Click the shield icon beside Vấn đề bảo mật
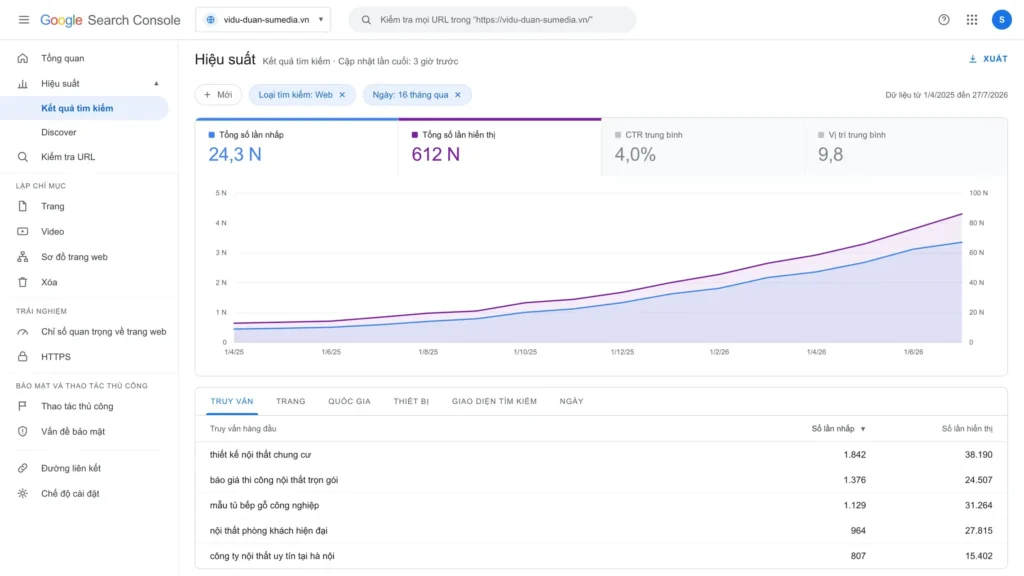 pos(23,432)
